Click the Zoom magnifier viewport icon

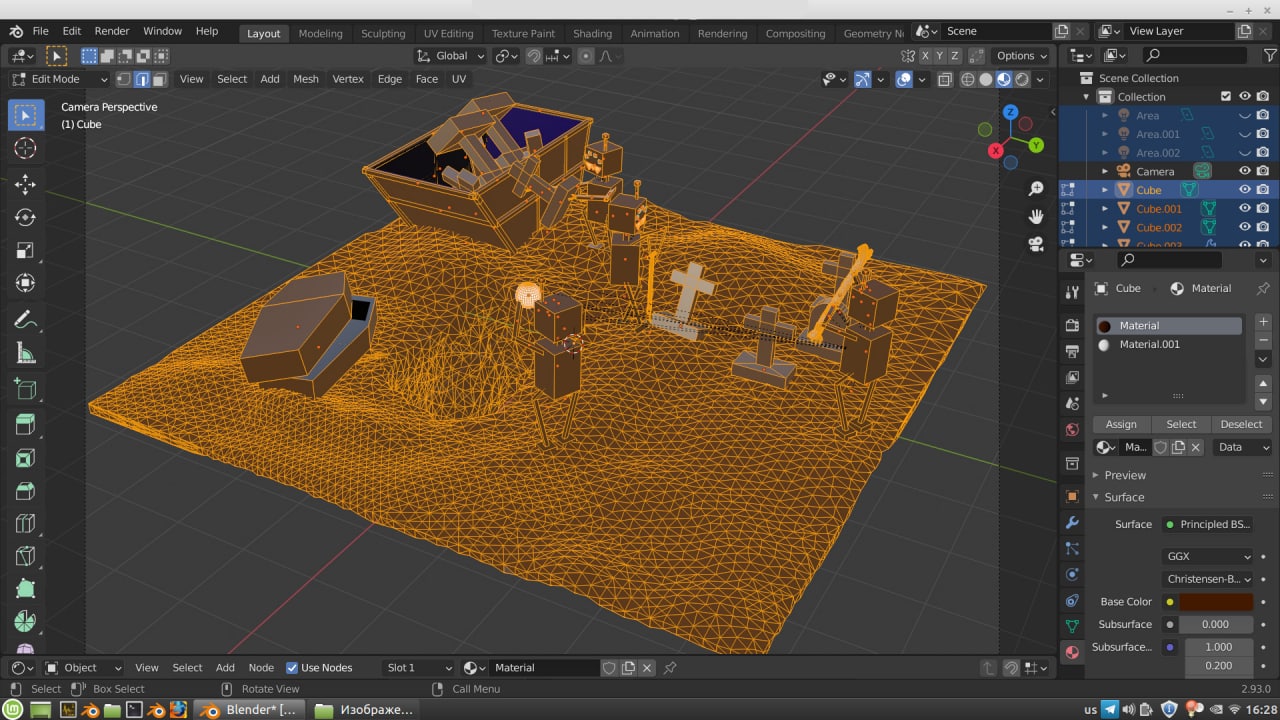[1036, 189]
